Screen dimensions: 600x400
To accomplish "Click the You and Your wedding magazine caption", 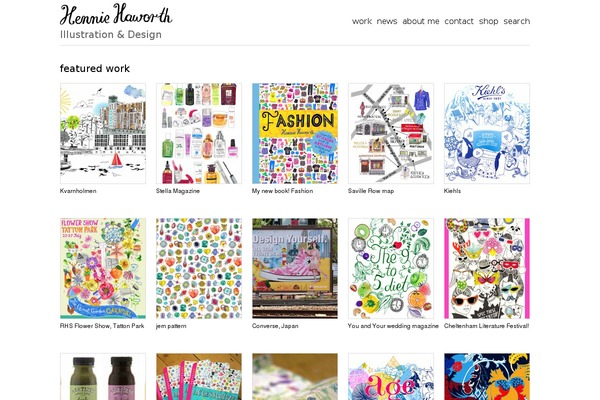I will click(393, 326).
